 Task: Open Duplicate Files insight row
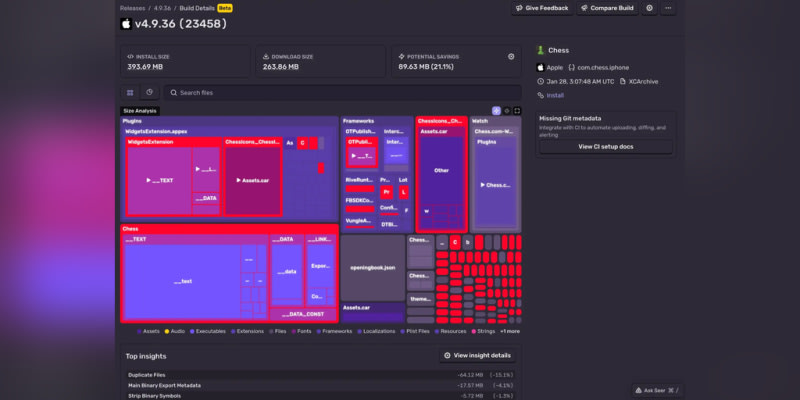click(321, 375)
